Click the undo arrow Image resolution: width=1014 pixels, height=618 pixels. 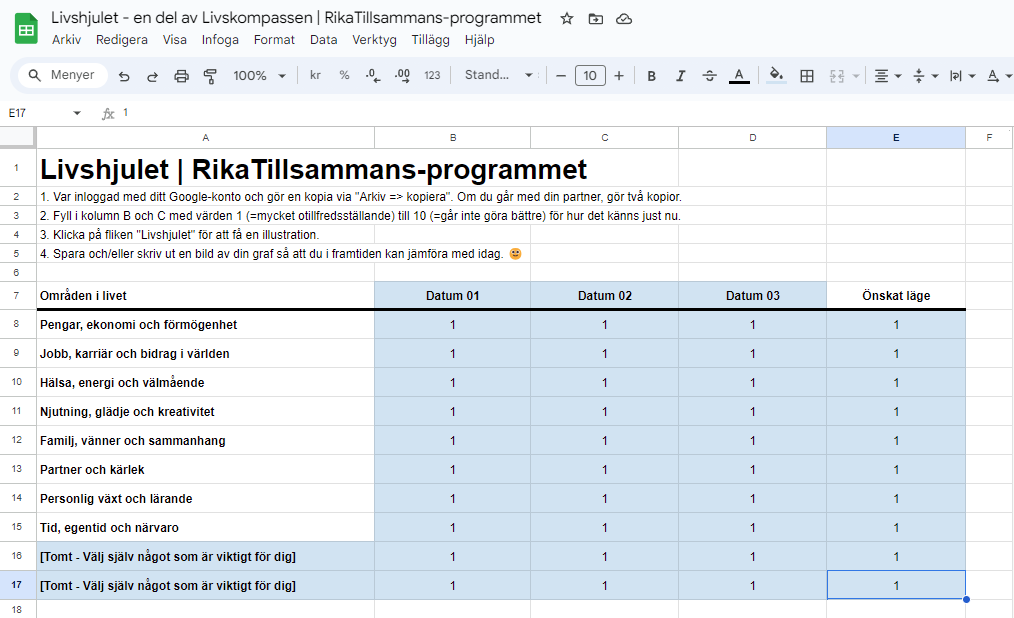[124, 76]
